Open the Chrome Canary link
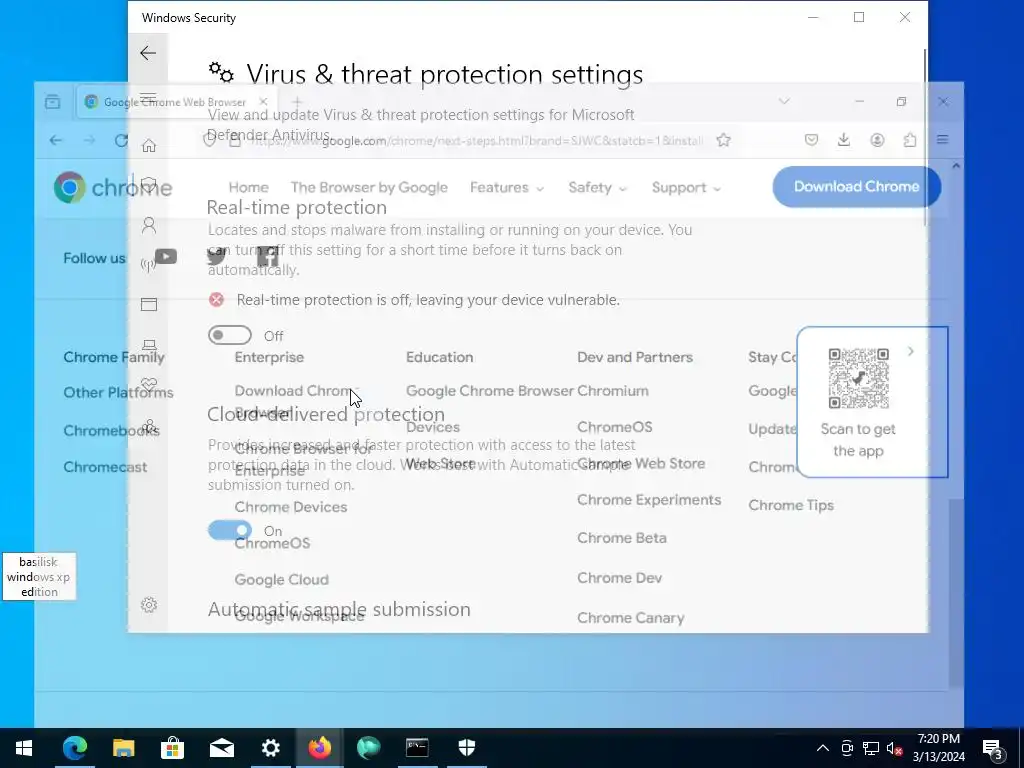 click(x=630, y=618)
